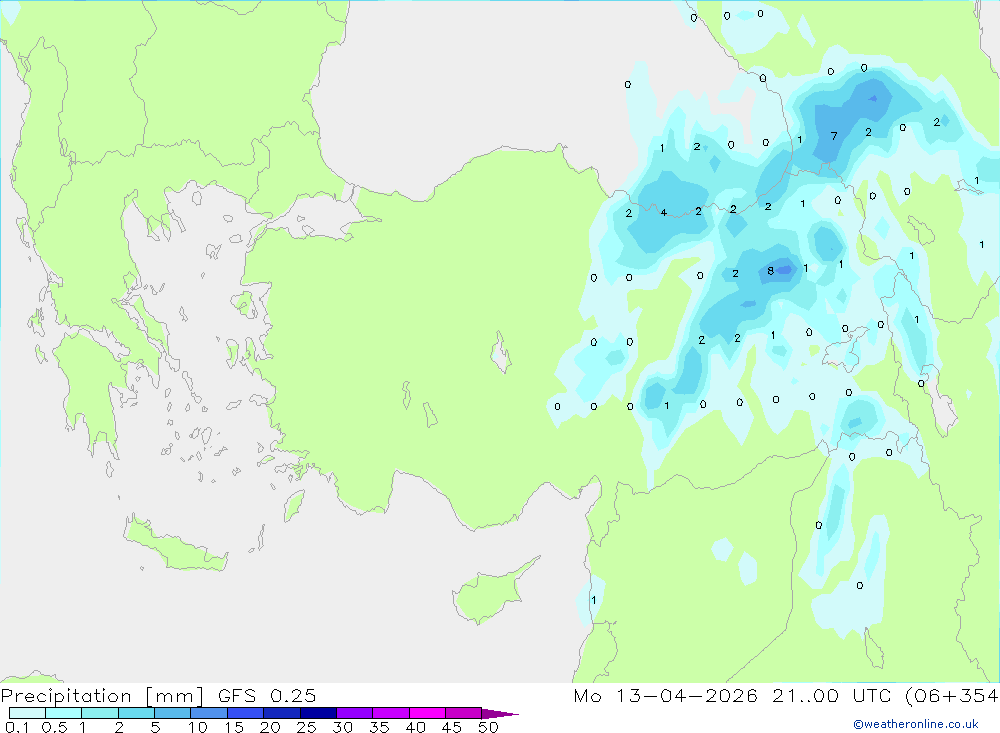Click the '20' legend scale label
This screenshot has height=733, width=1000.
pos(270,727)
